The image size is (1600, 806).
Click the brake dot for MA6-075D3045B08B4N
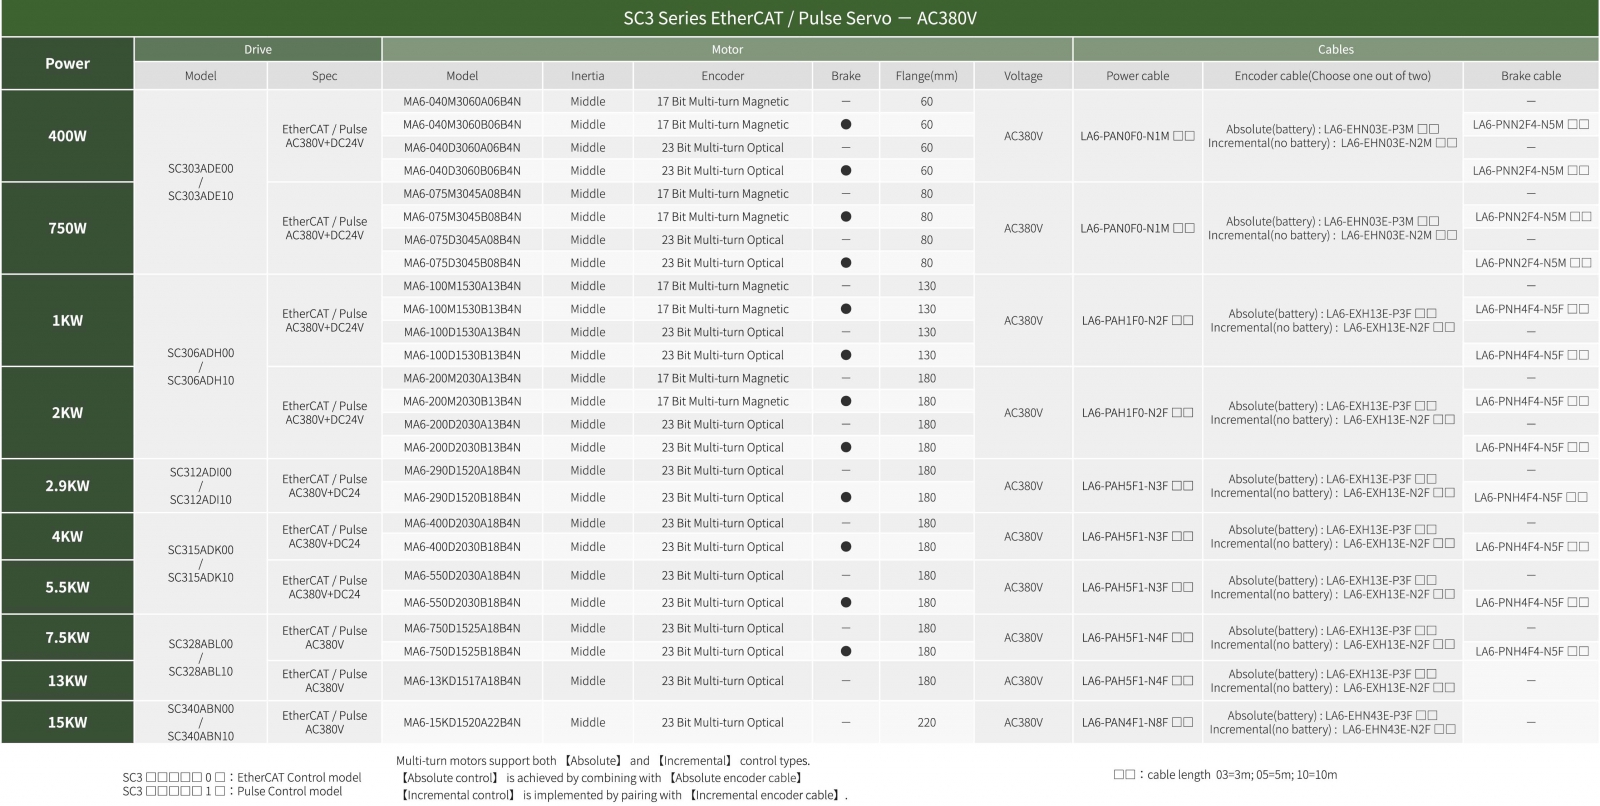click(x=846, y=263)
